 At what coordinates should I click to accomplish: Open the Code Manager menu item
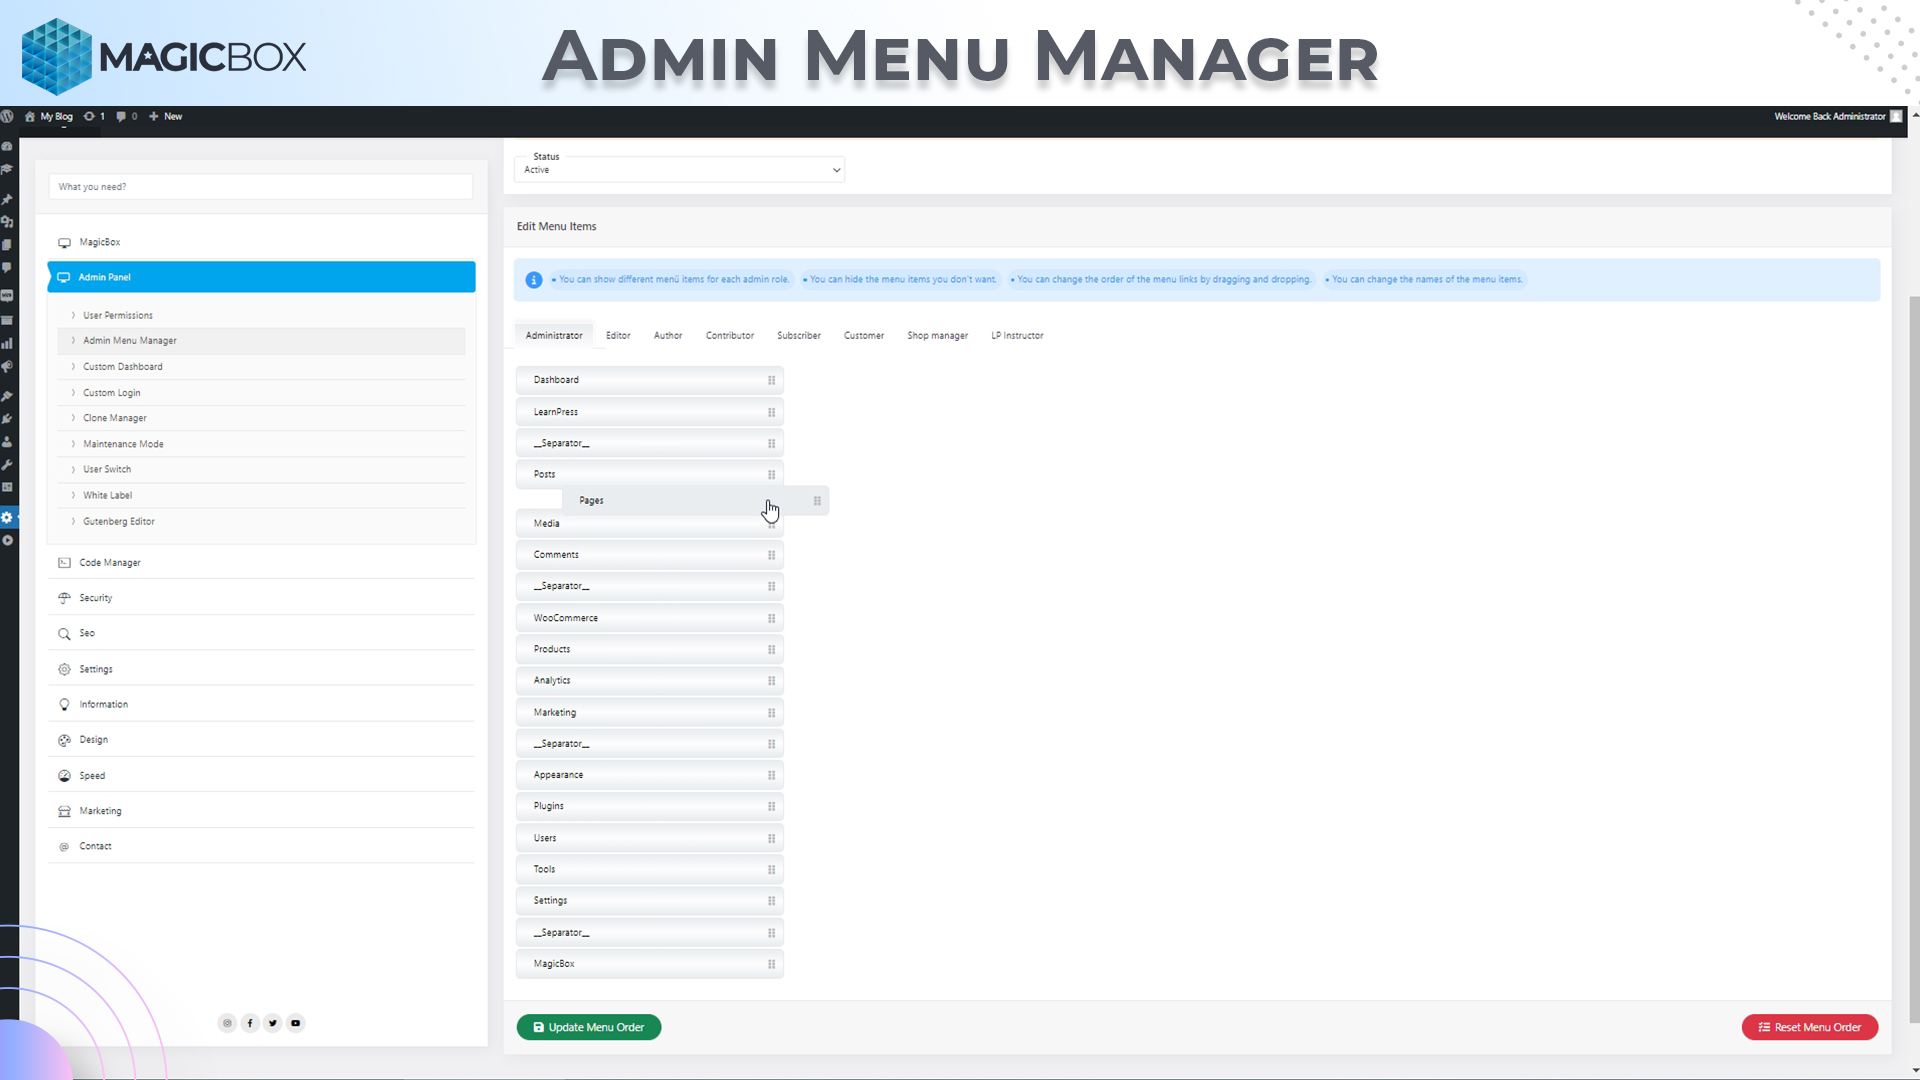[262, 563]
